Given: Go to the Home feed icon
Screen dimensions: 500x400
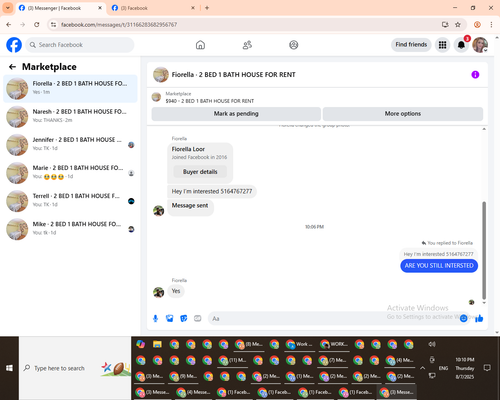Looking at the screenshot, I should [200, 45].
